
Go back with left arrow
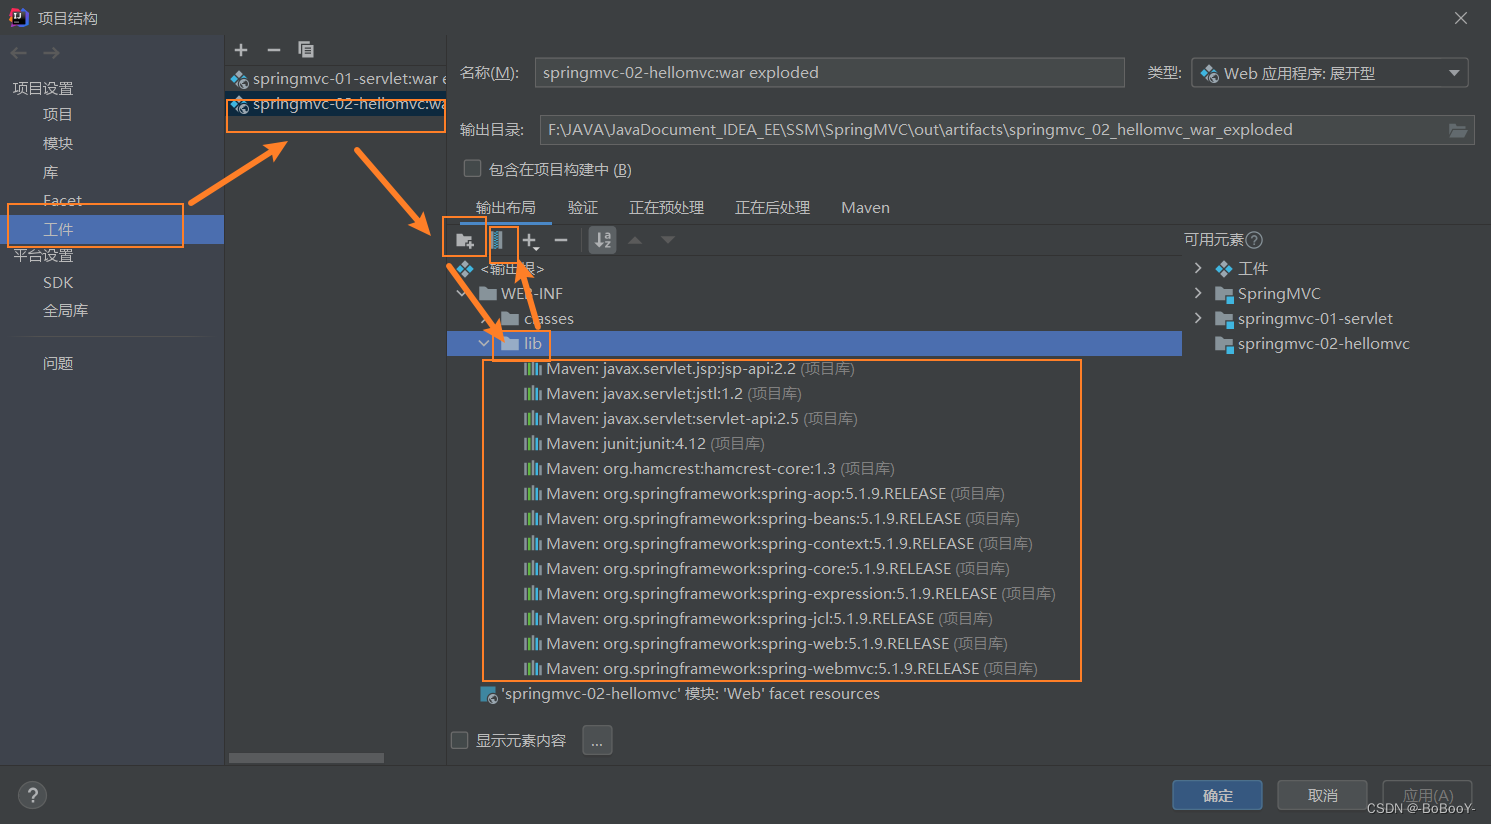(19, 53)
